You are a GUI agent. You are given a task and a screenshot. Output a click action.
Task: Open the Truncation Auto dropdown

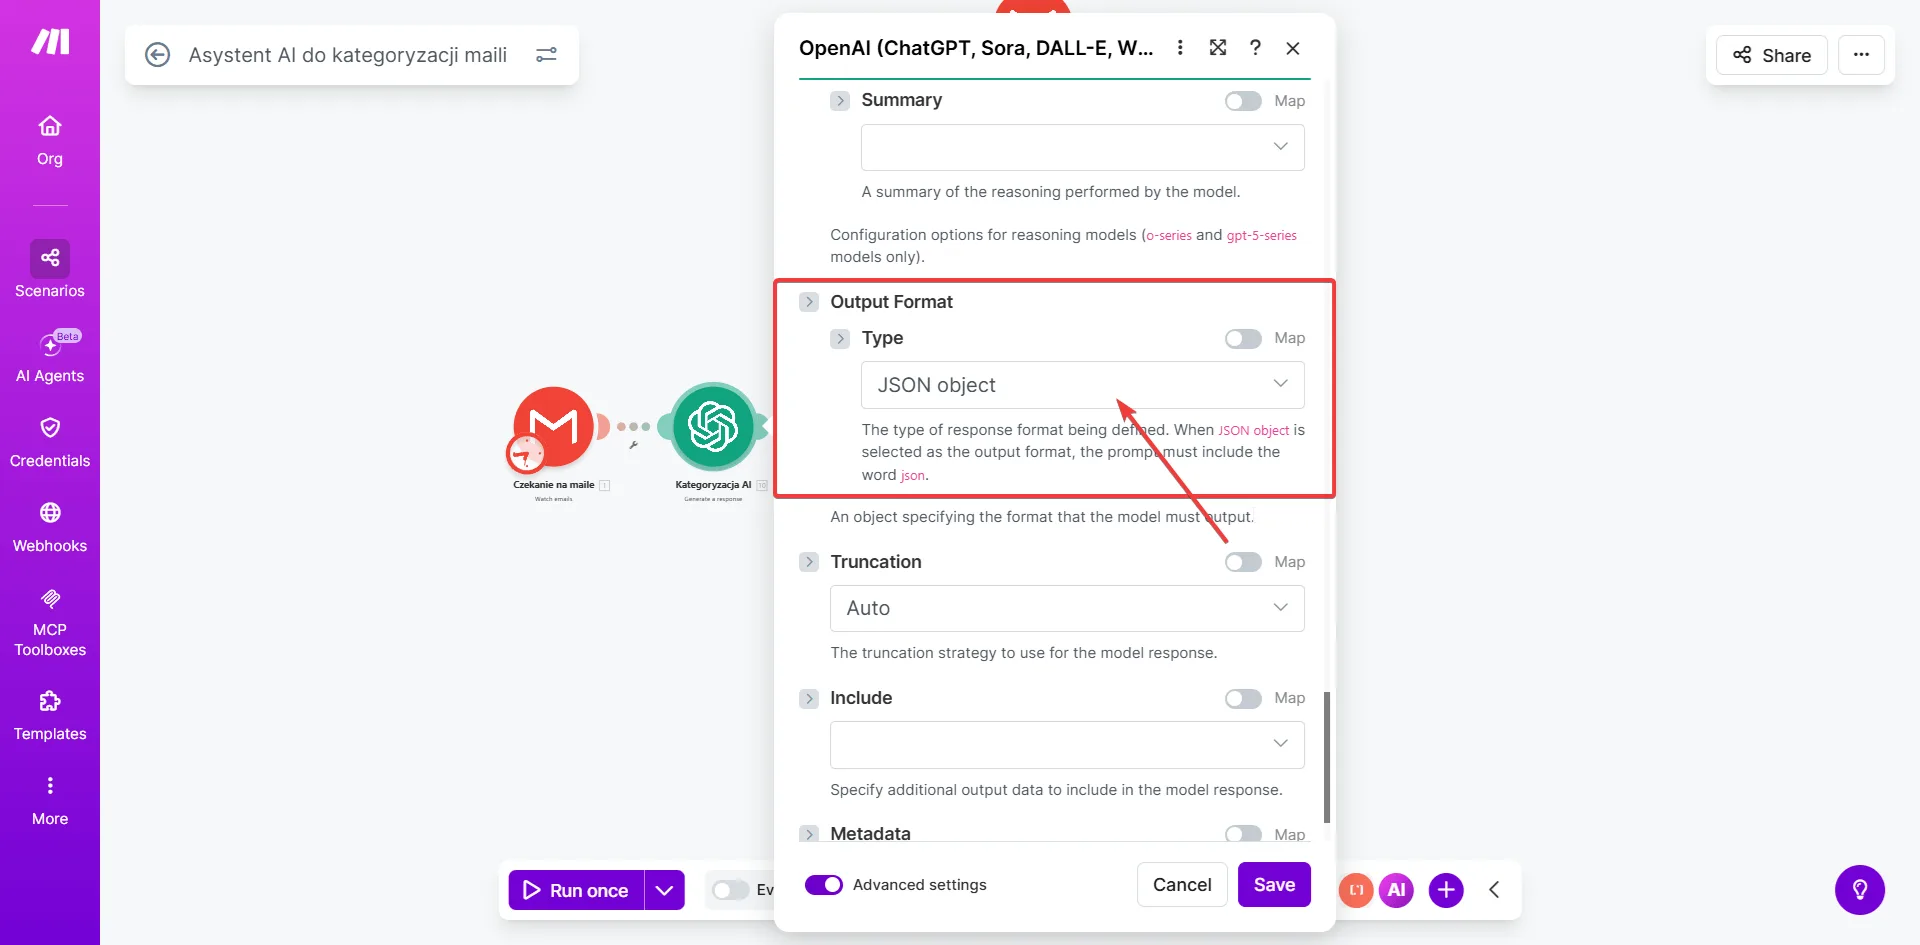tap(1067, 608)
